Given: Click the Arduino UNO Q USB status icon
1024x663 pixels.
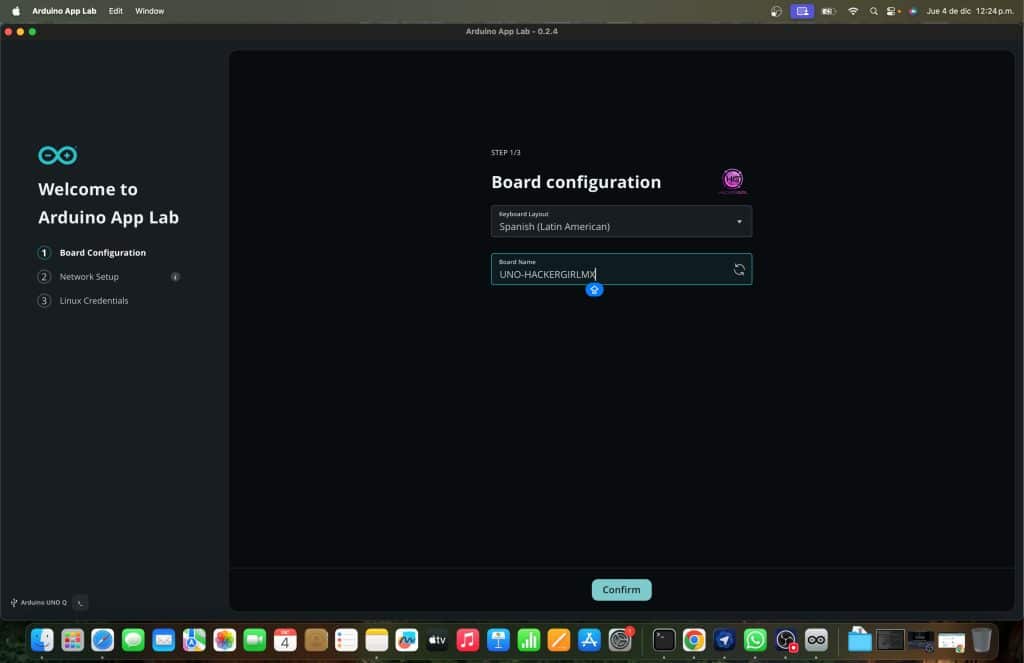Looking at the screenshot, I should [14, 603].
